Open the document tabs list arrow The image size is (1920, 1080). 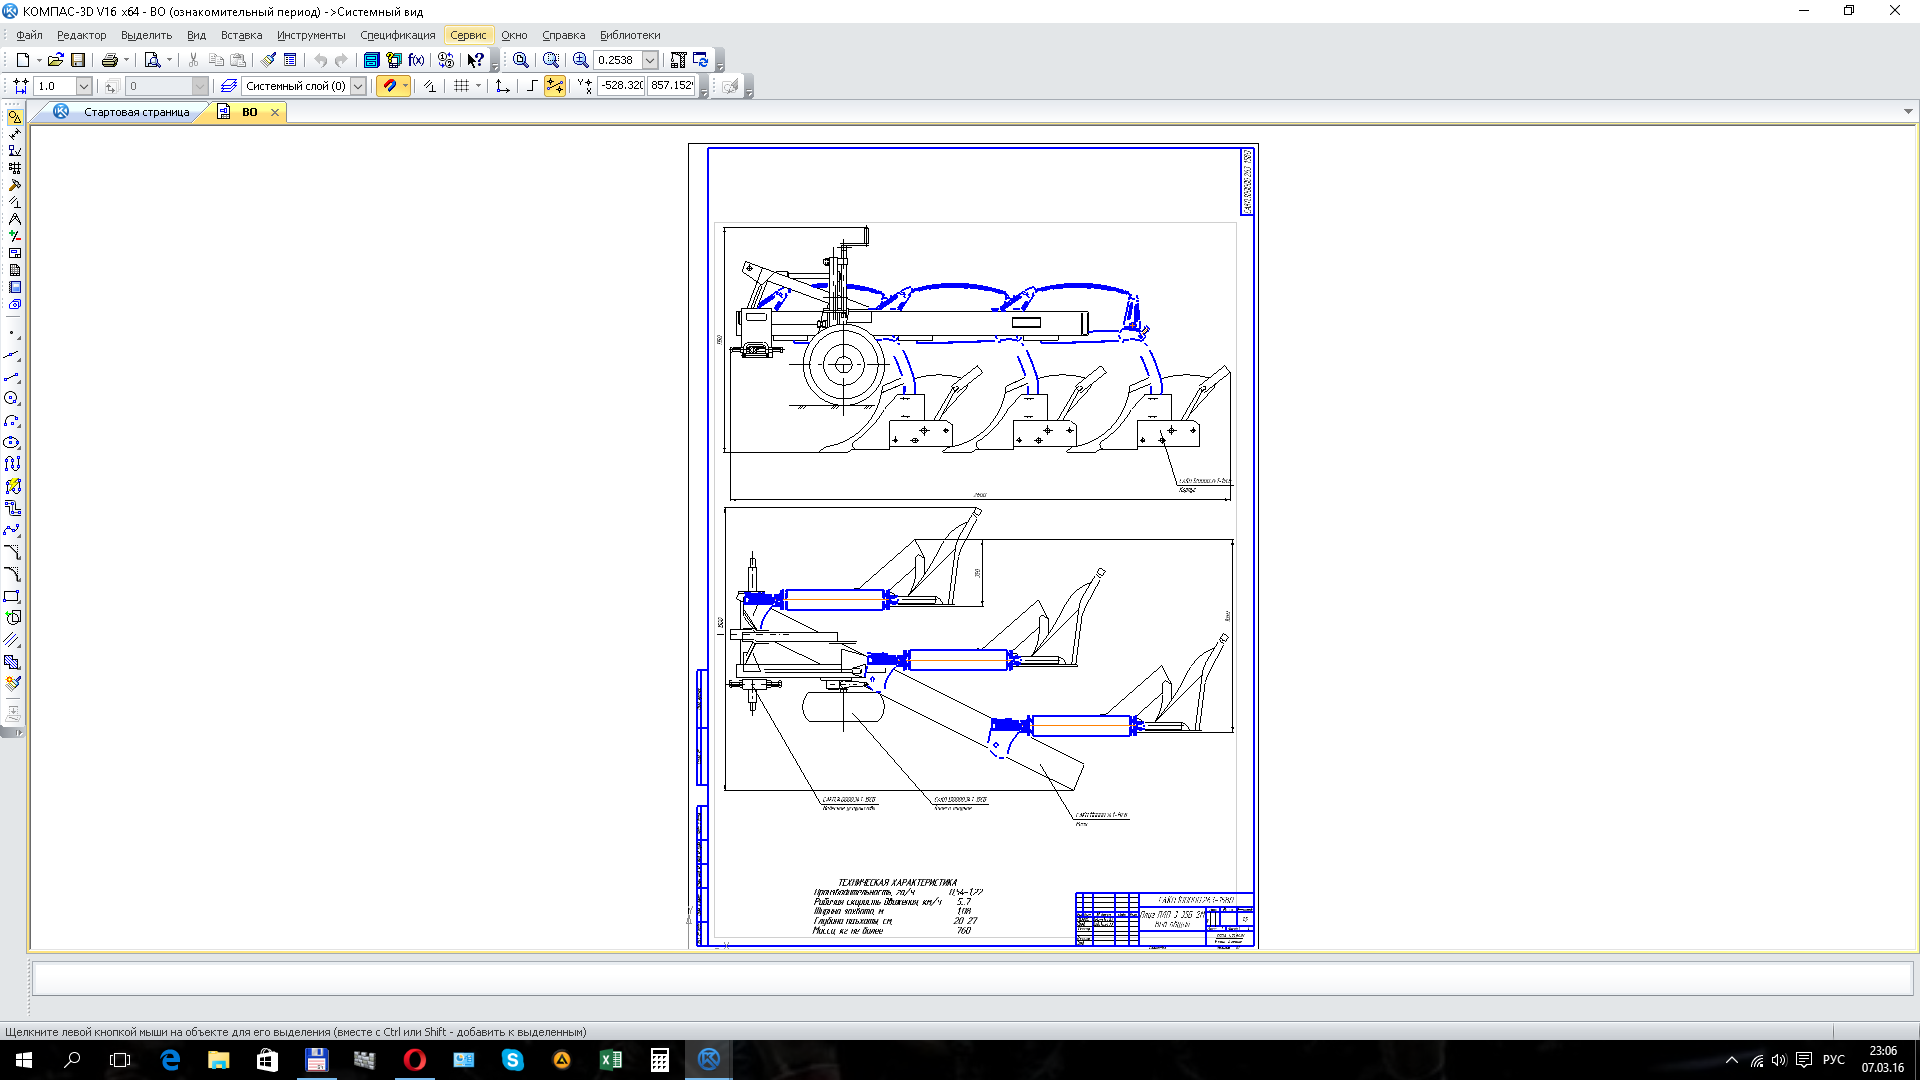1908,112
